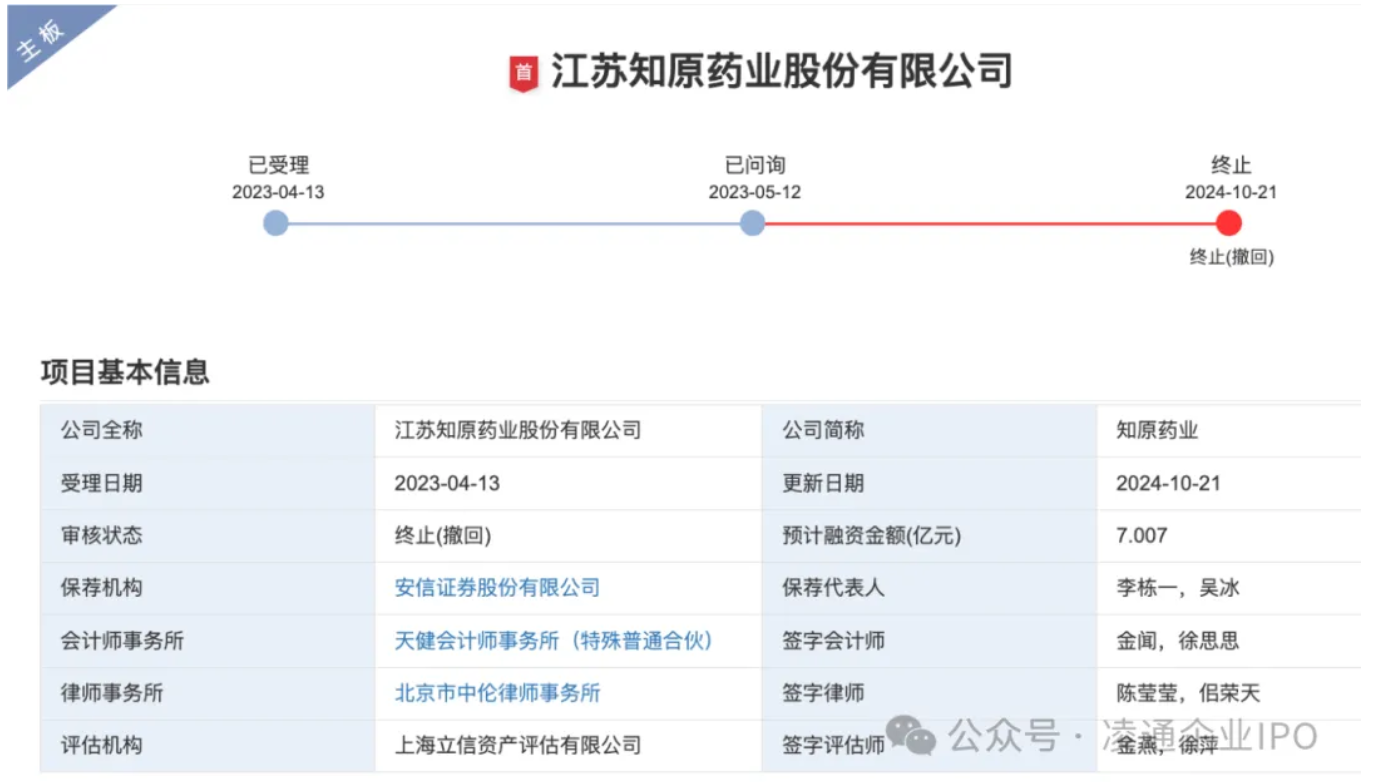Click the 签字律师 label cell
The height and width of the screenshot is (782, 1390).
(x=929, y=693)
